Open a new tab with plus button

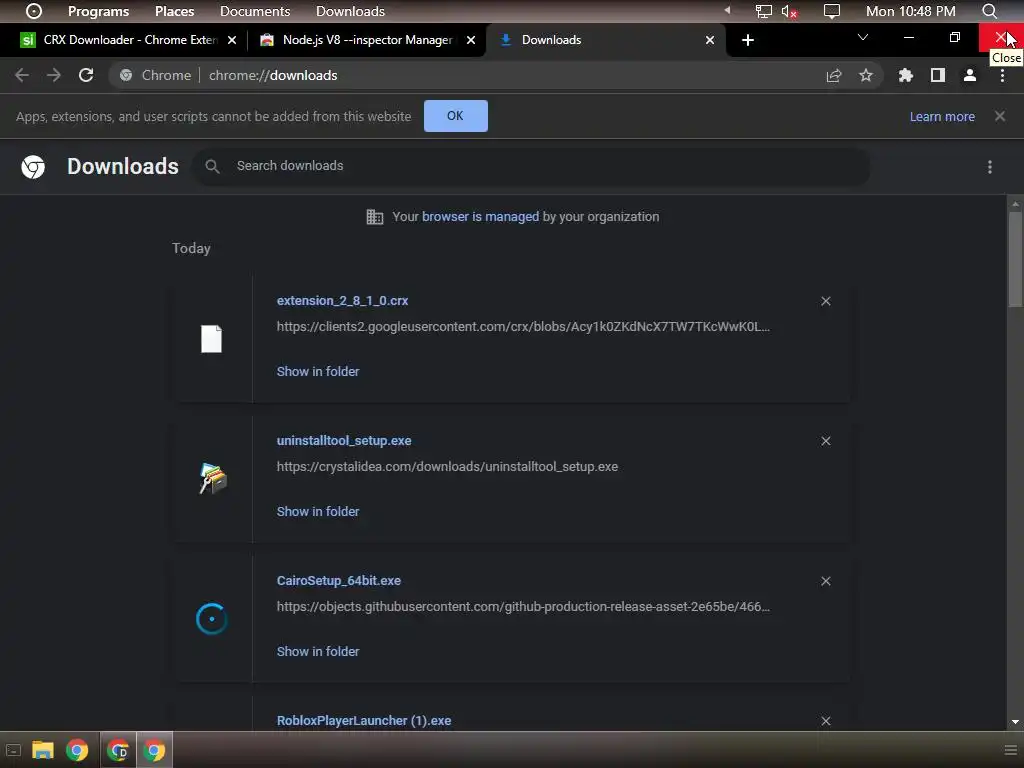coord(748,40)
